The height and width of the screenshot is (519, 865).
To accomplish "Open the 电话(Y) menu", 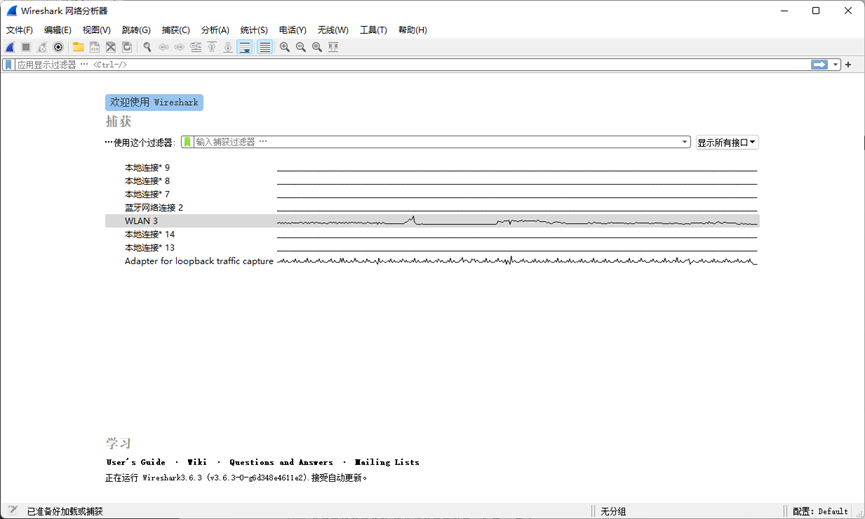I will [x=292, y=30].
